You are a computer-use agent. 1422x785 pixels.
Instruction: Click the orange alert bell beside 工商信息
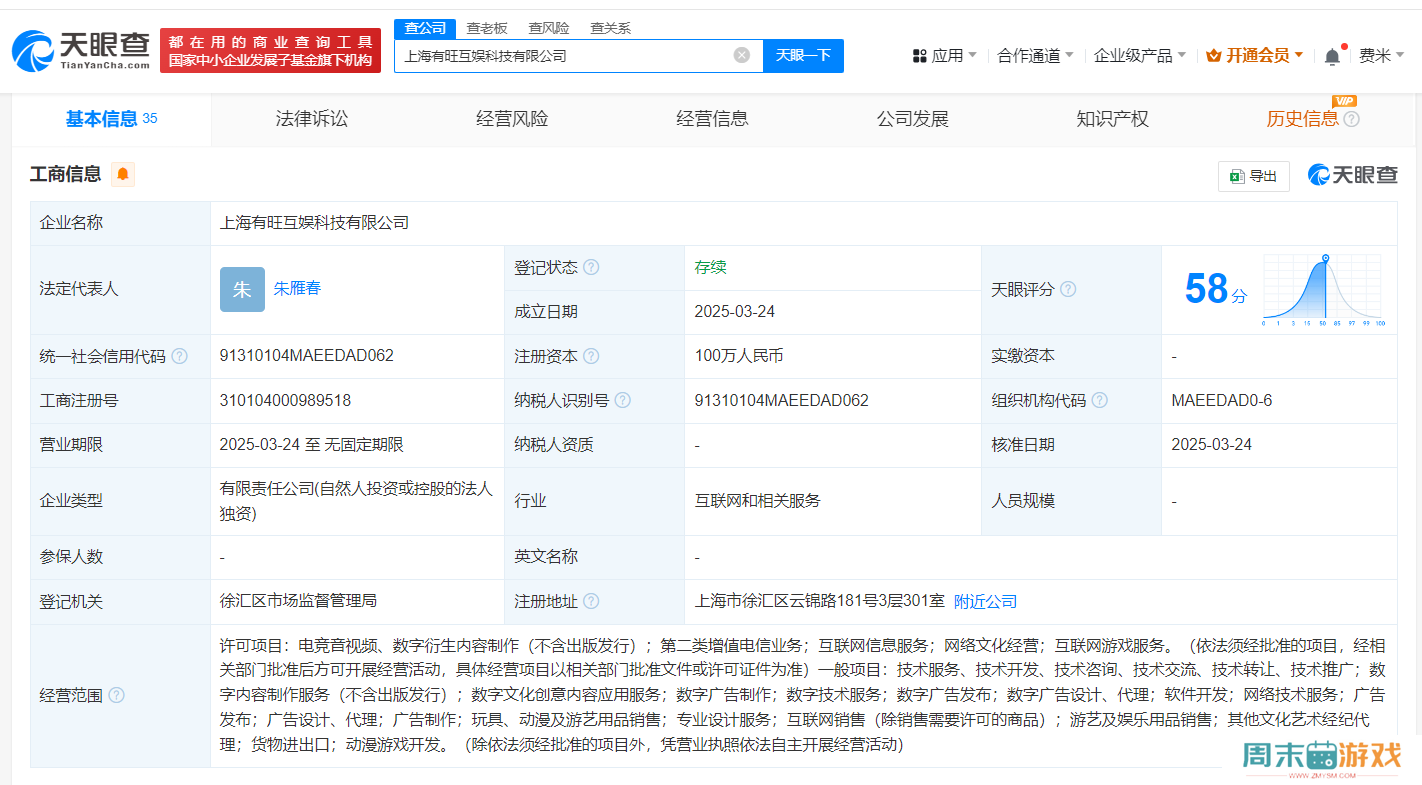pos(123,174)
